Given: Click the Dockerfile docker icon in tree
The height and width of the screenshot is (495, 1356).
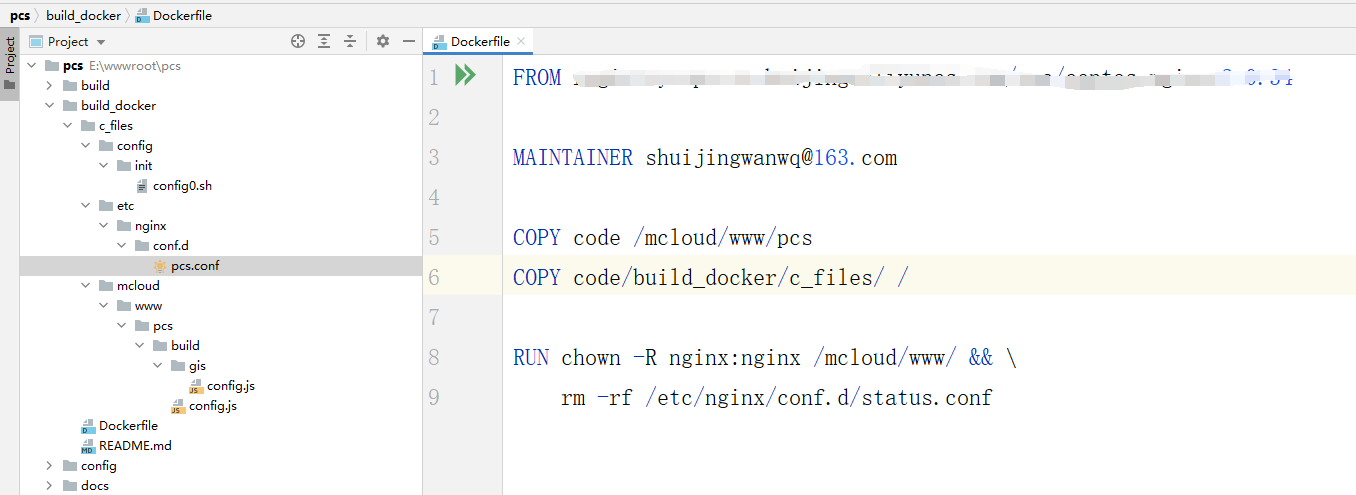Looking at the screenshot, I should click(x=88, y=427).
